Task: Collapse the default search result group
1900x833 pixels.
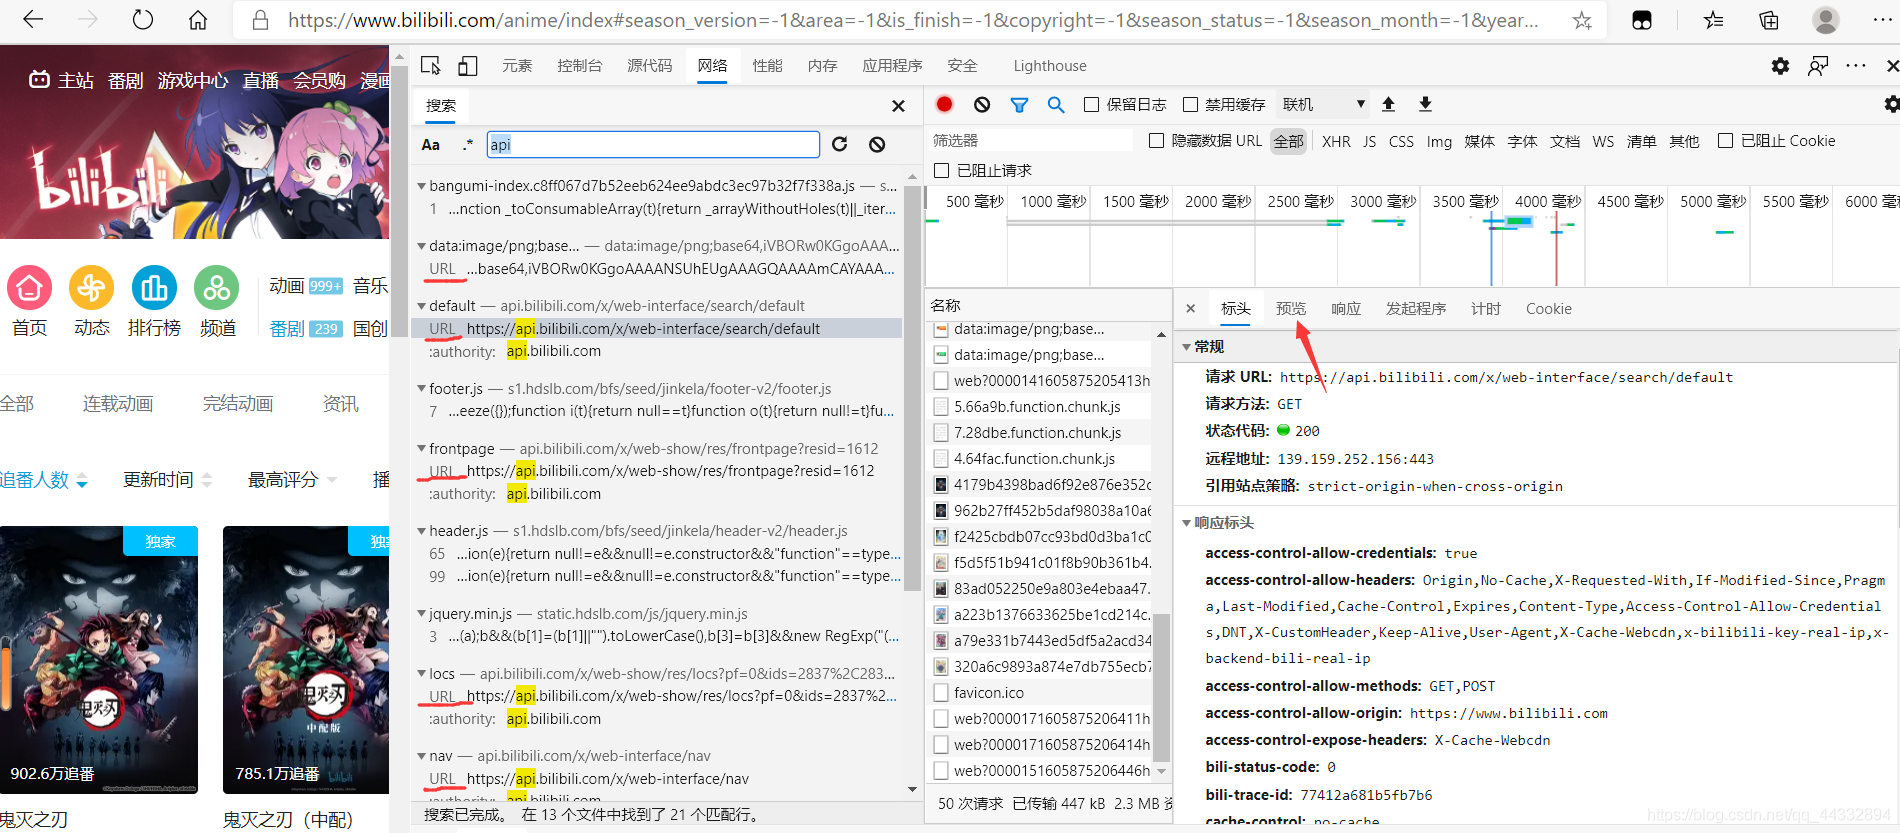Action: 422,306
